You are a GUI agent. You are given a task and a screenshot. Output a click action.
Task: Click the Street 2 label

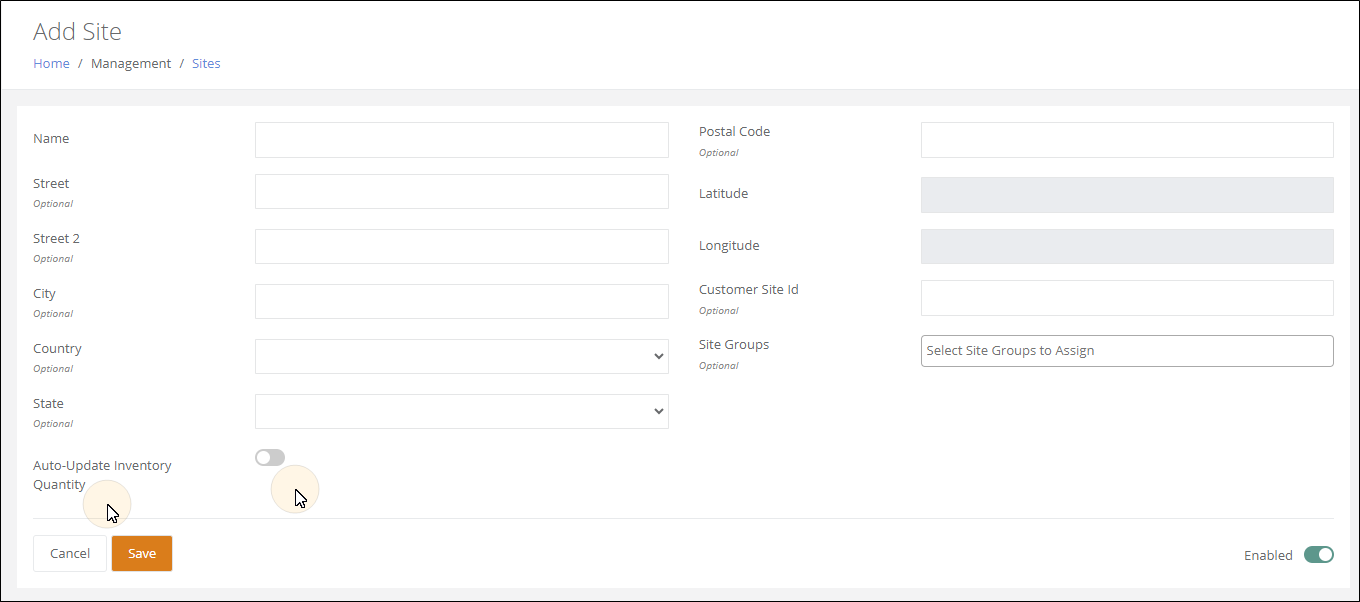coord(56,238)
